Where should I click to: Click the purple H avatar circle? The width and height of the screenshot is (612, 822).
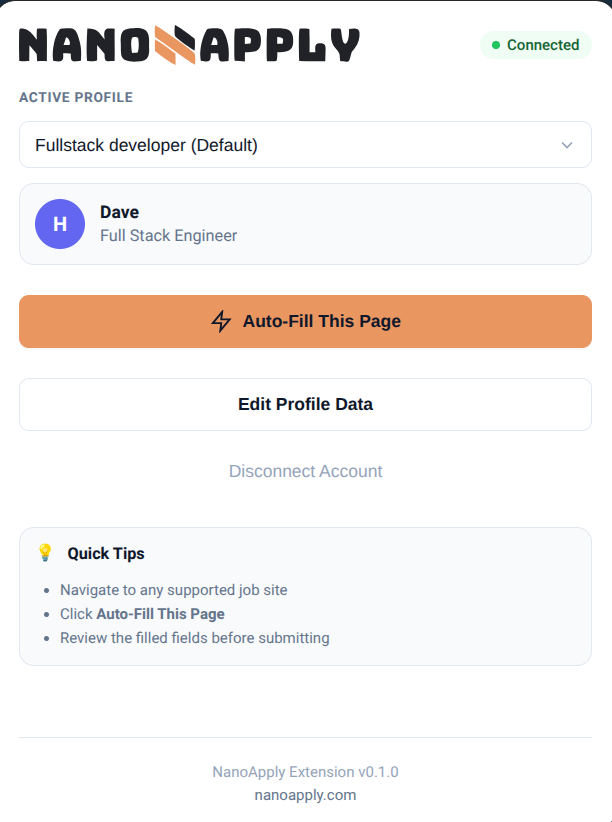point(60,224)
